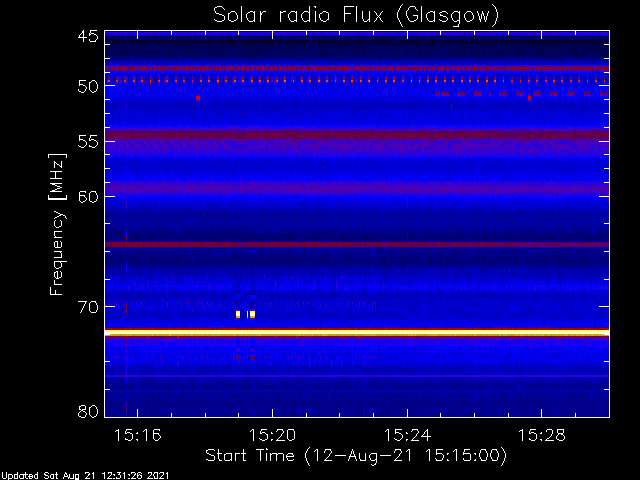Click the 70 frequency tick label
This screenshot has width=640, height=480.
88,307
